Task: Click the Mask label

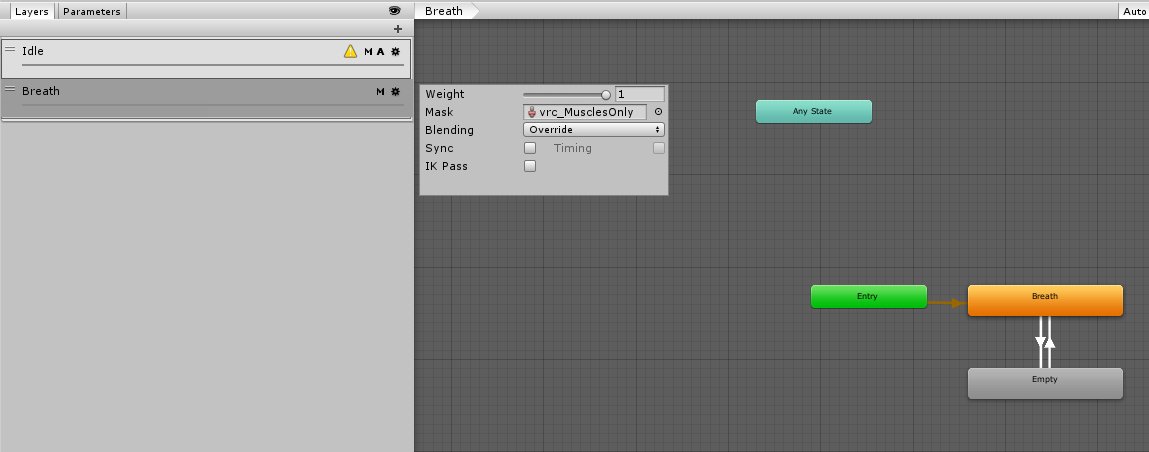Action: click(x=439, y=112)
